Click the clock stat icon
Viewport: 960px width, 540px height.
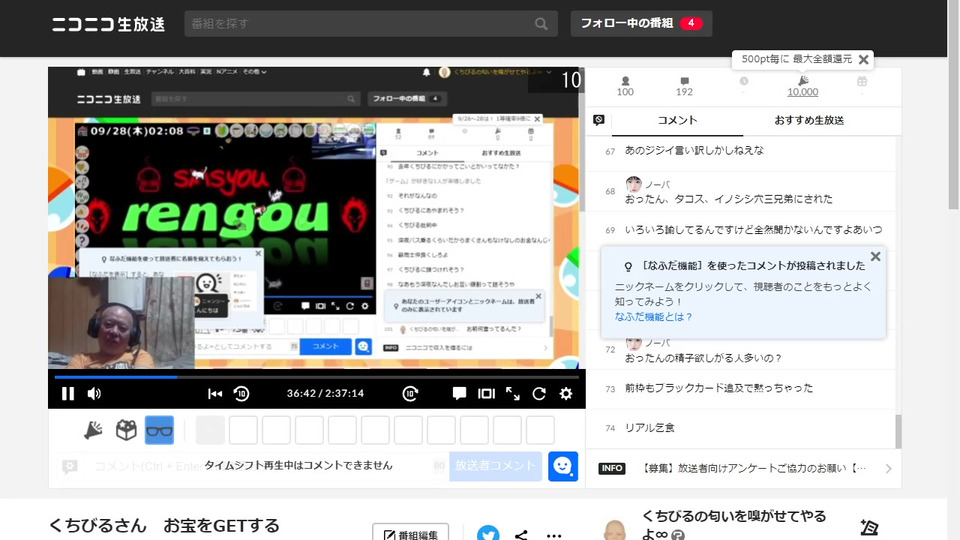click(x=744, y=81)
